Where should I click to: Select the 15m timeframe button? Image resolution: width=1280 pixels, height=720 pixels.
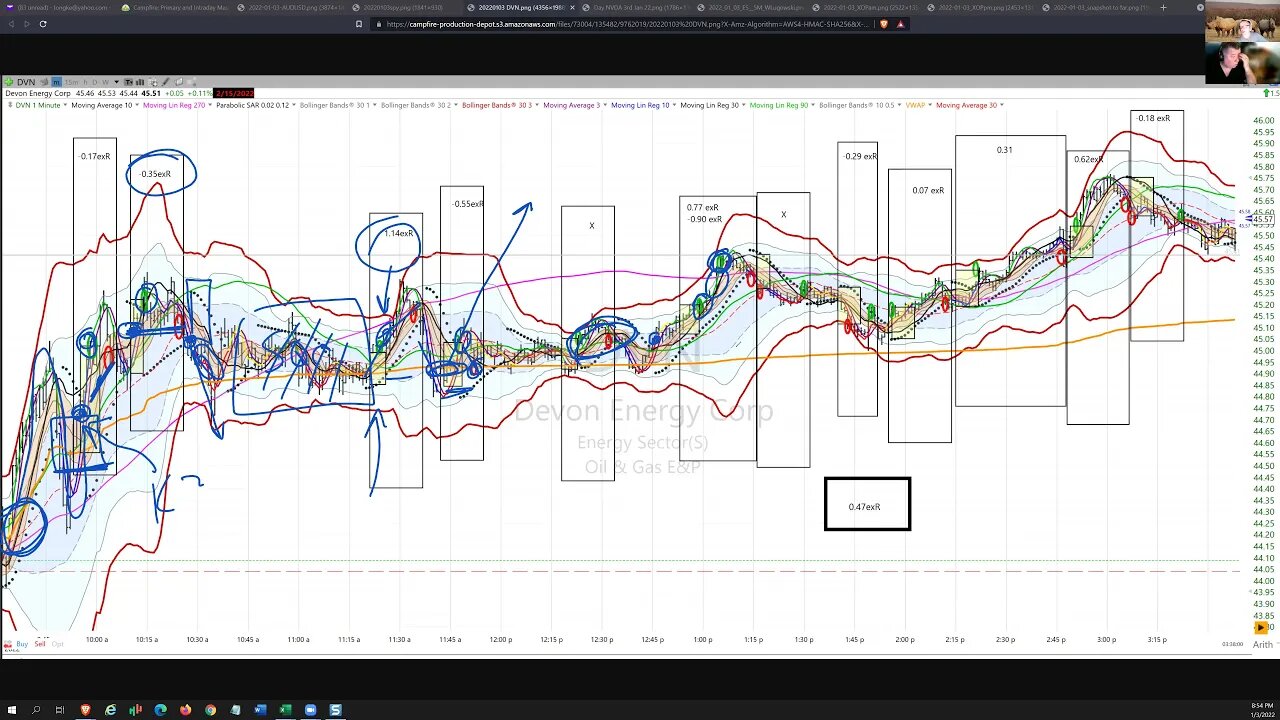click(71, 82)
